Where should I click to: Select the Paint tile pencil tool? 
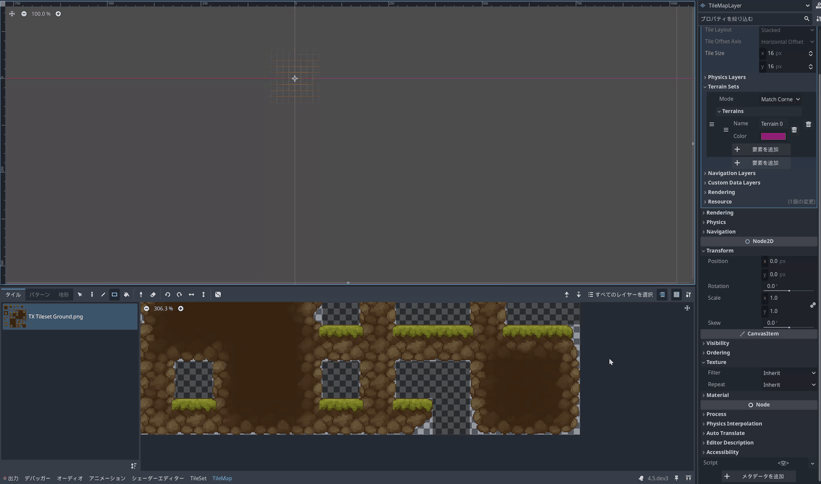click(92, 294)
